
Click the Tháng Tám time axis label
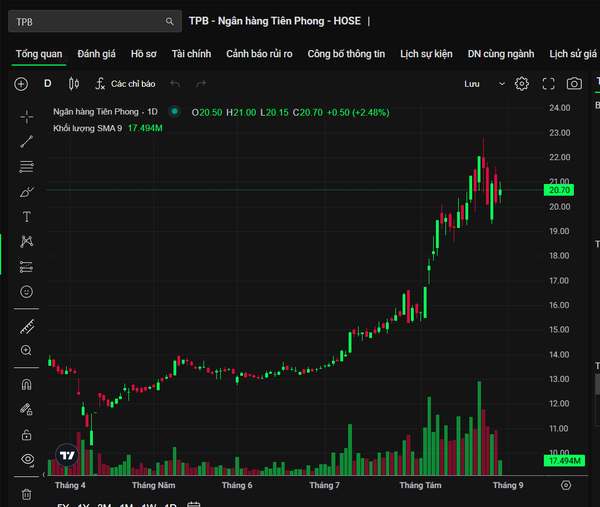tap(420, 485)
